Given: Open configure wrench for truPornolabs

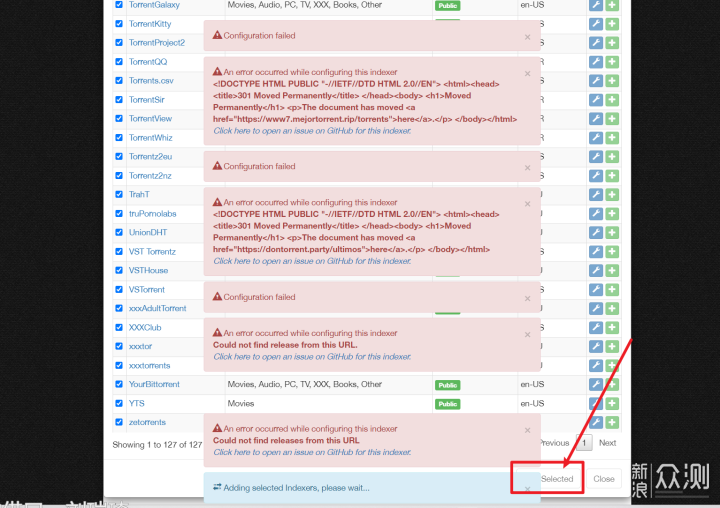Looking at the screenshot, I should pos(596,214).
